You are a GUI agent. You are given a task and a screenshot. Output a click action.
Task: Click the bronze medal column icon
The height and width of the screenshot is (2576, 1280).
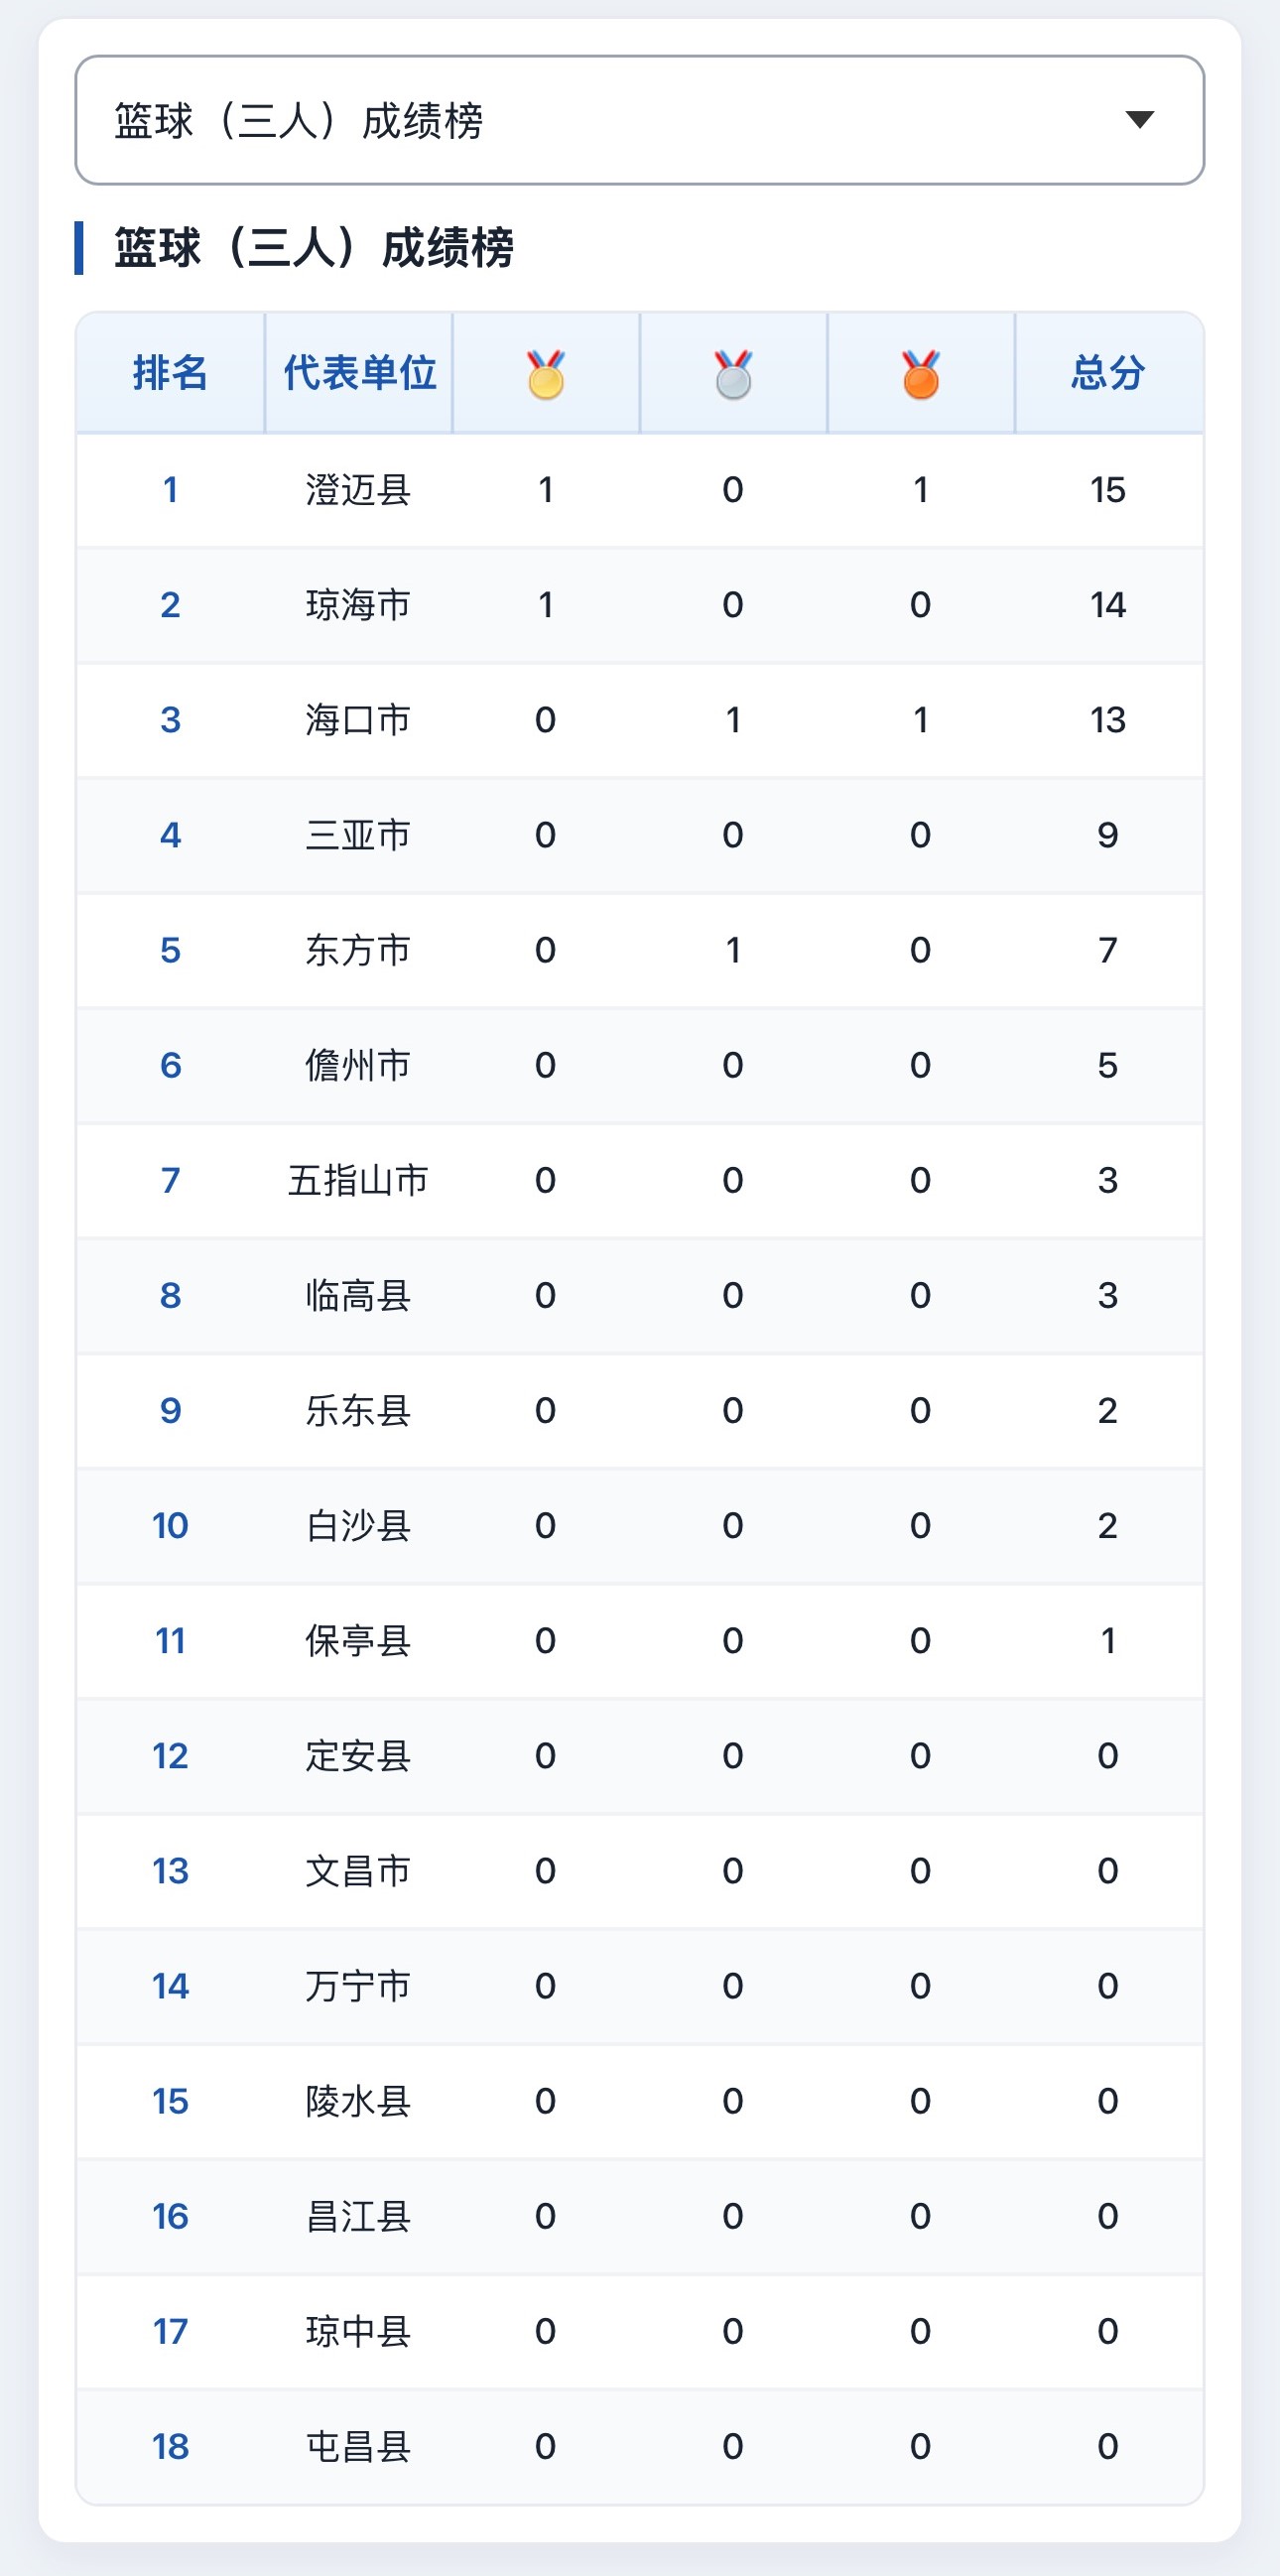[921, 374]
